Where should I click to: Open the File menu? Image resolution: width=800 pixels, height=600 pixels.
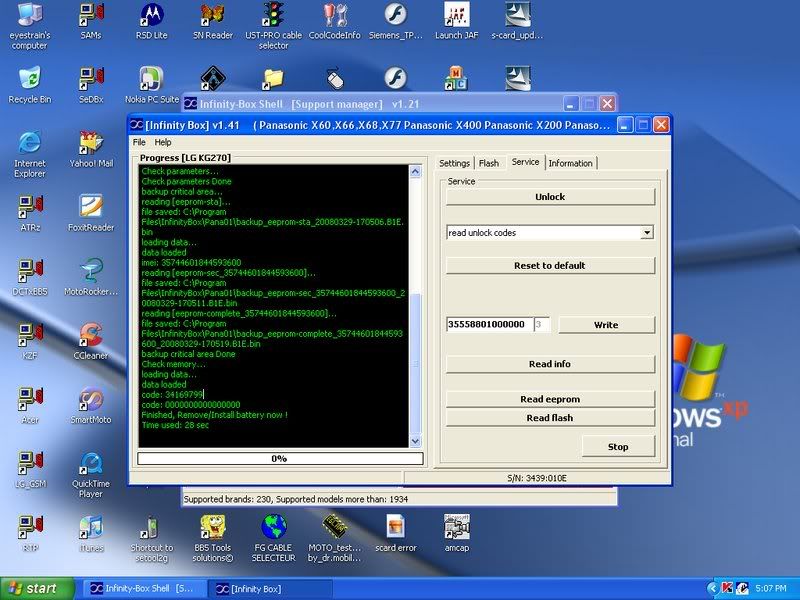[x=139, y=142]
